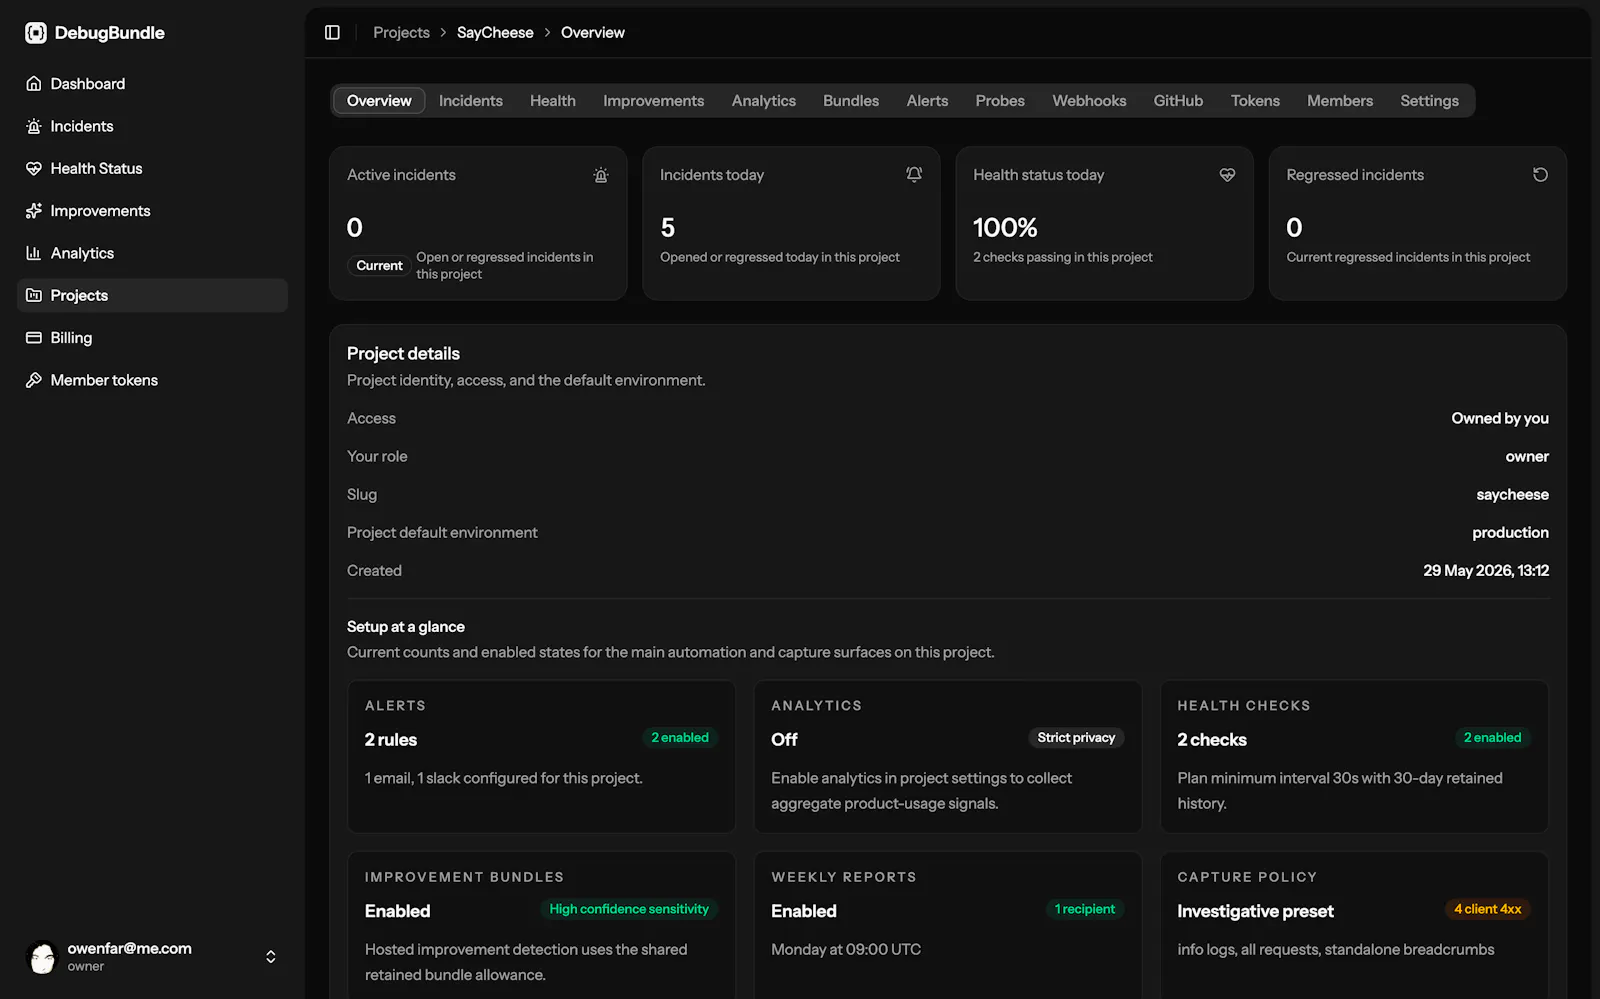Click the bell icon on Incidents today card
Image resolution: width=1600 pixels, height=999 pixels.
tap(914, 175)
